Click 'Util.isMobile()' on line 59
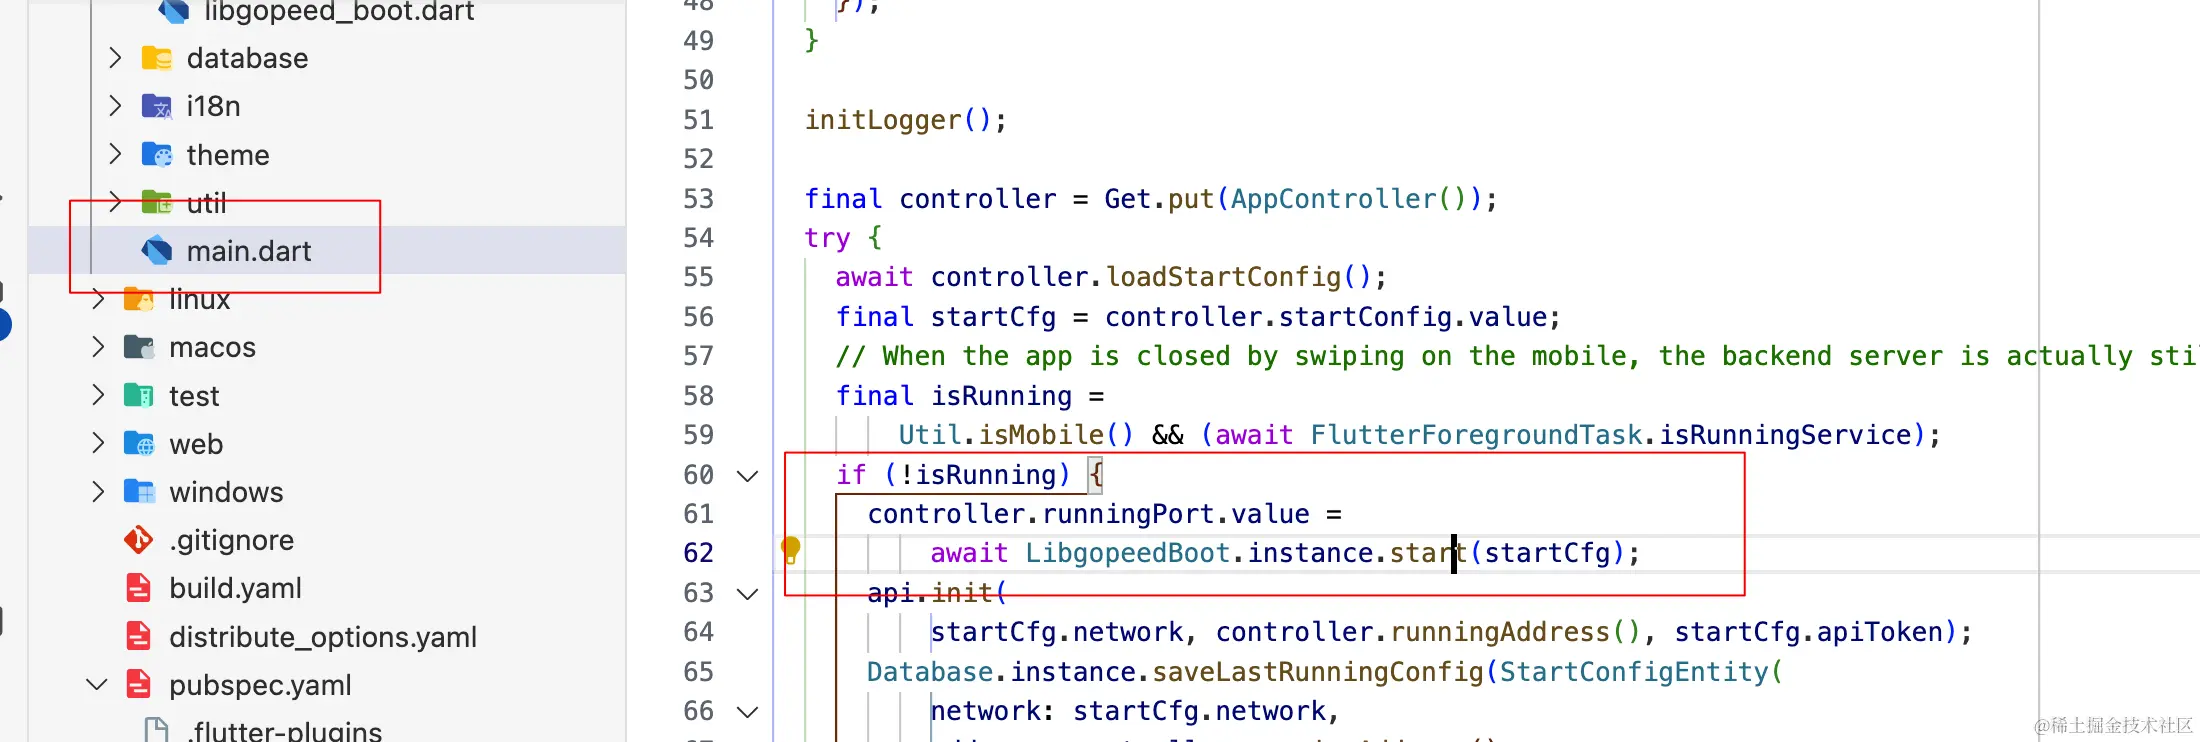Screen dimensions: 2200x742 (x=1016, y=435)
